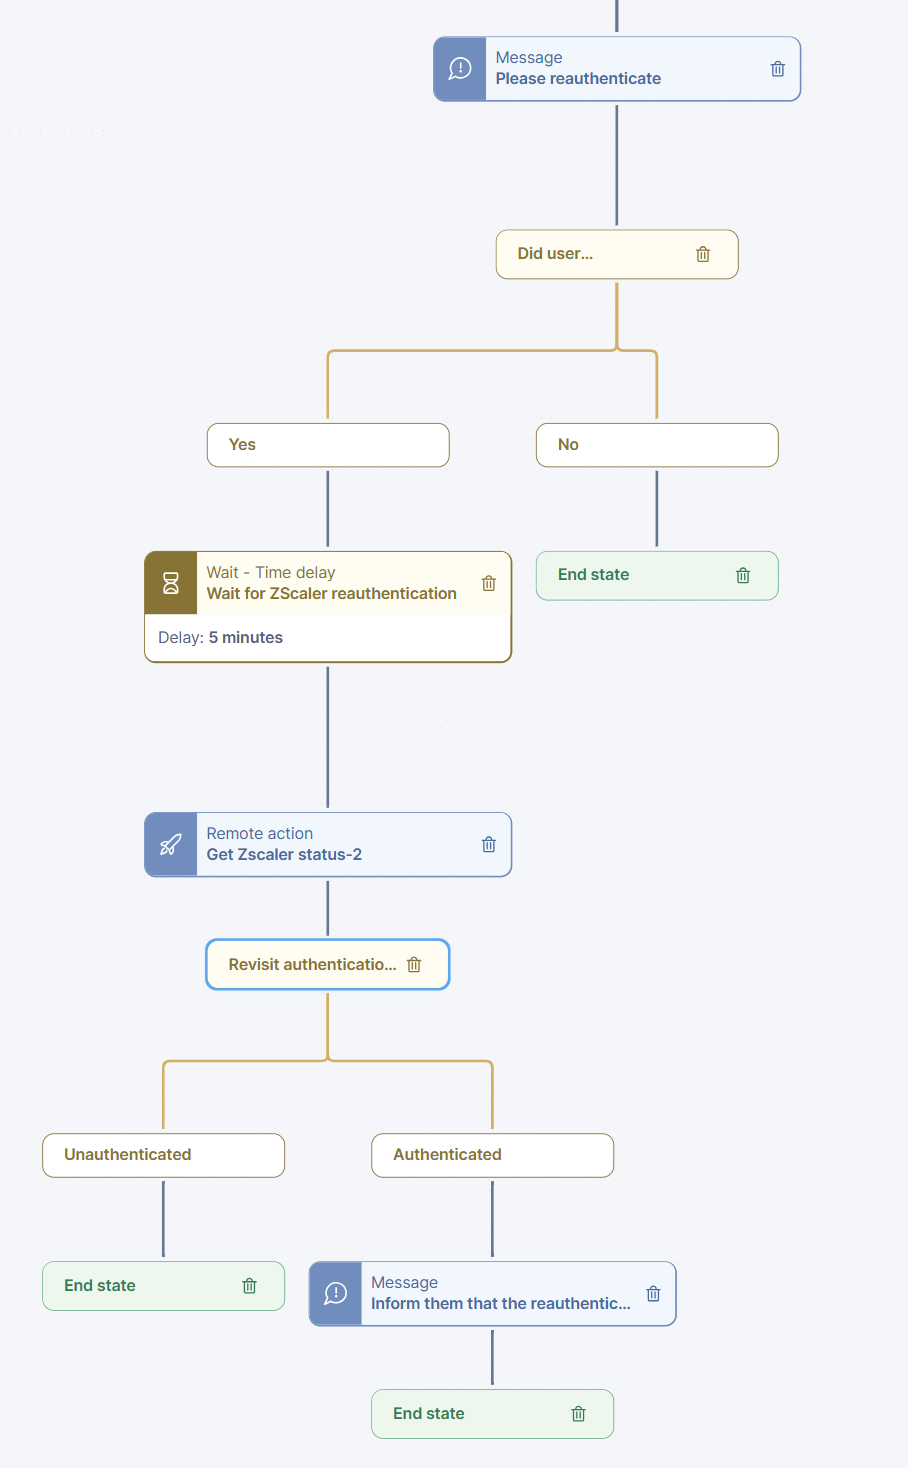
Task: Click the hourglass icon on Wait node
Action: click(x=171, y=583)
